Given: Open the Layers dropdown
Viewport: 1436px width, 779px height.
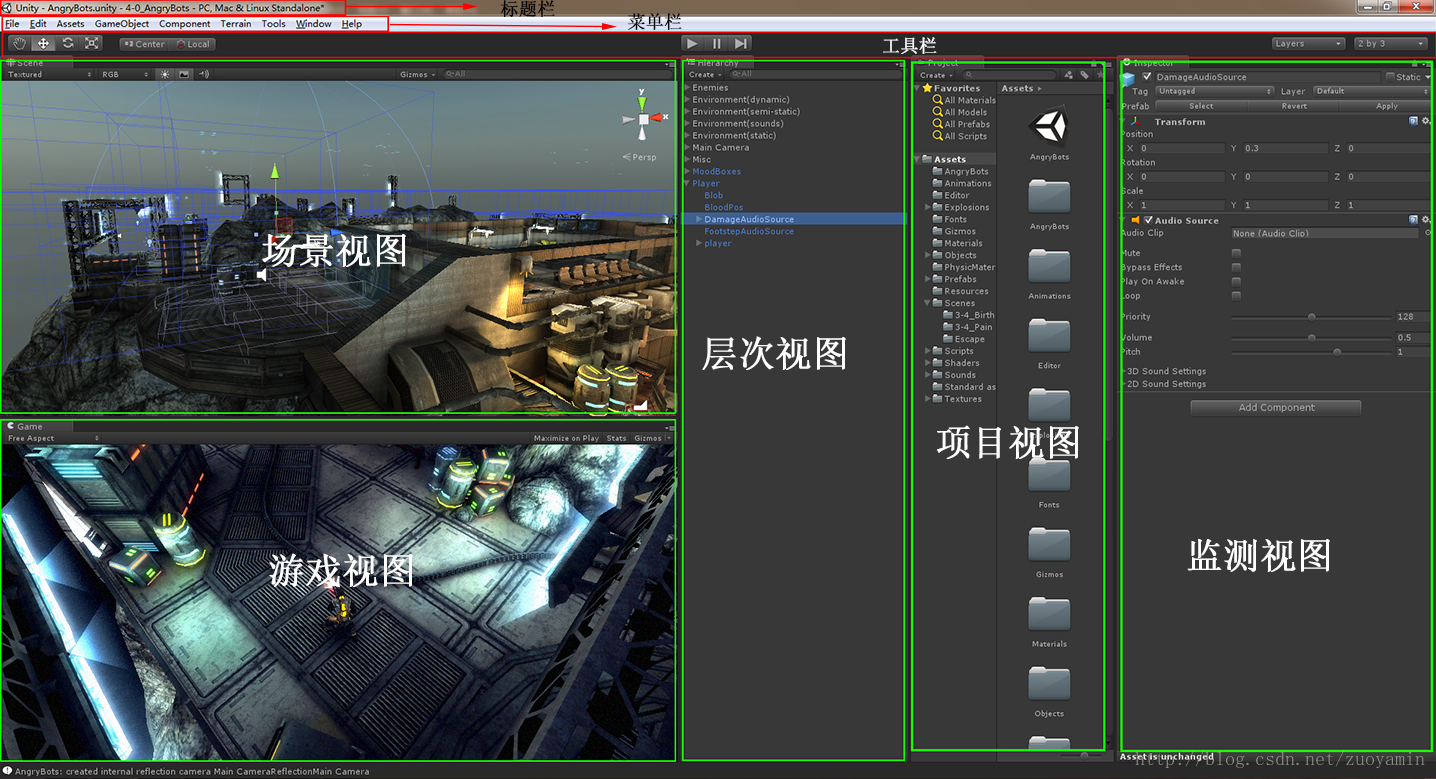Looking at the screenshot, I should tap(1309, 44).
